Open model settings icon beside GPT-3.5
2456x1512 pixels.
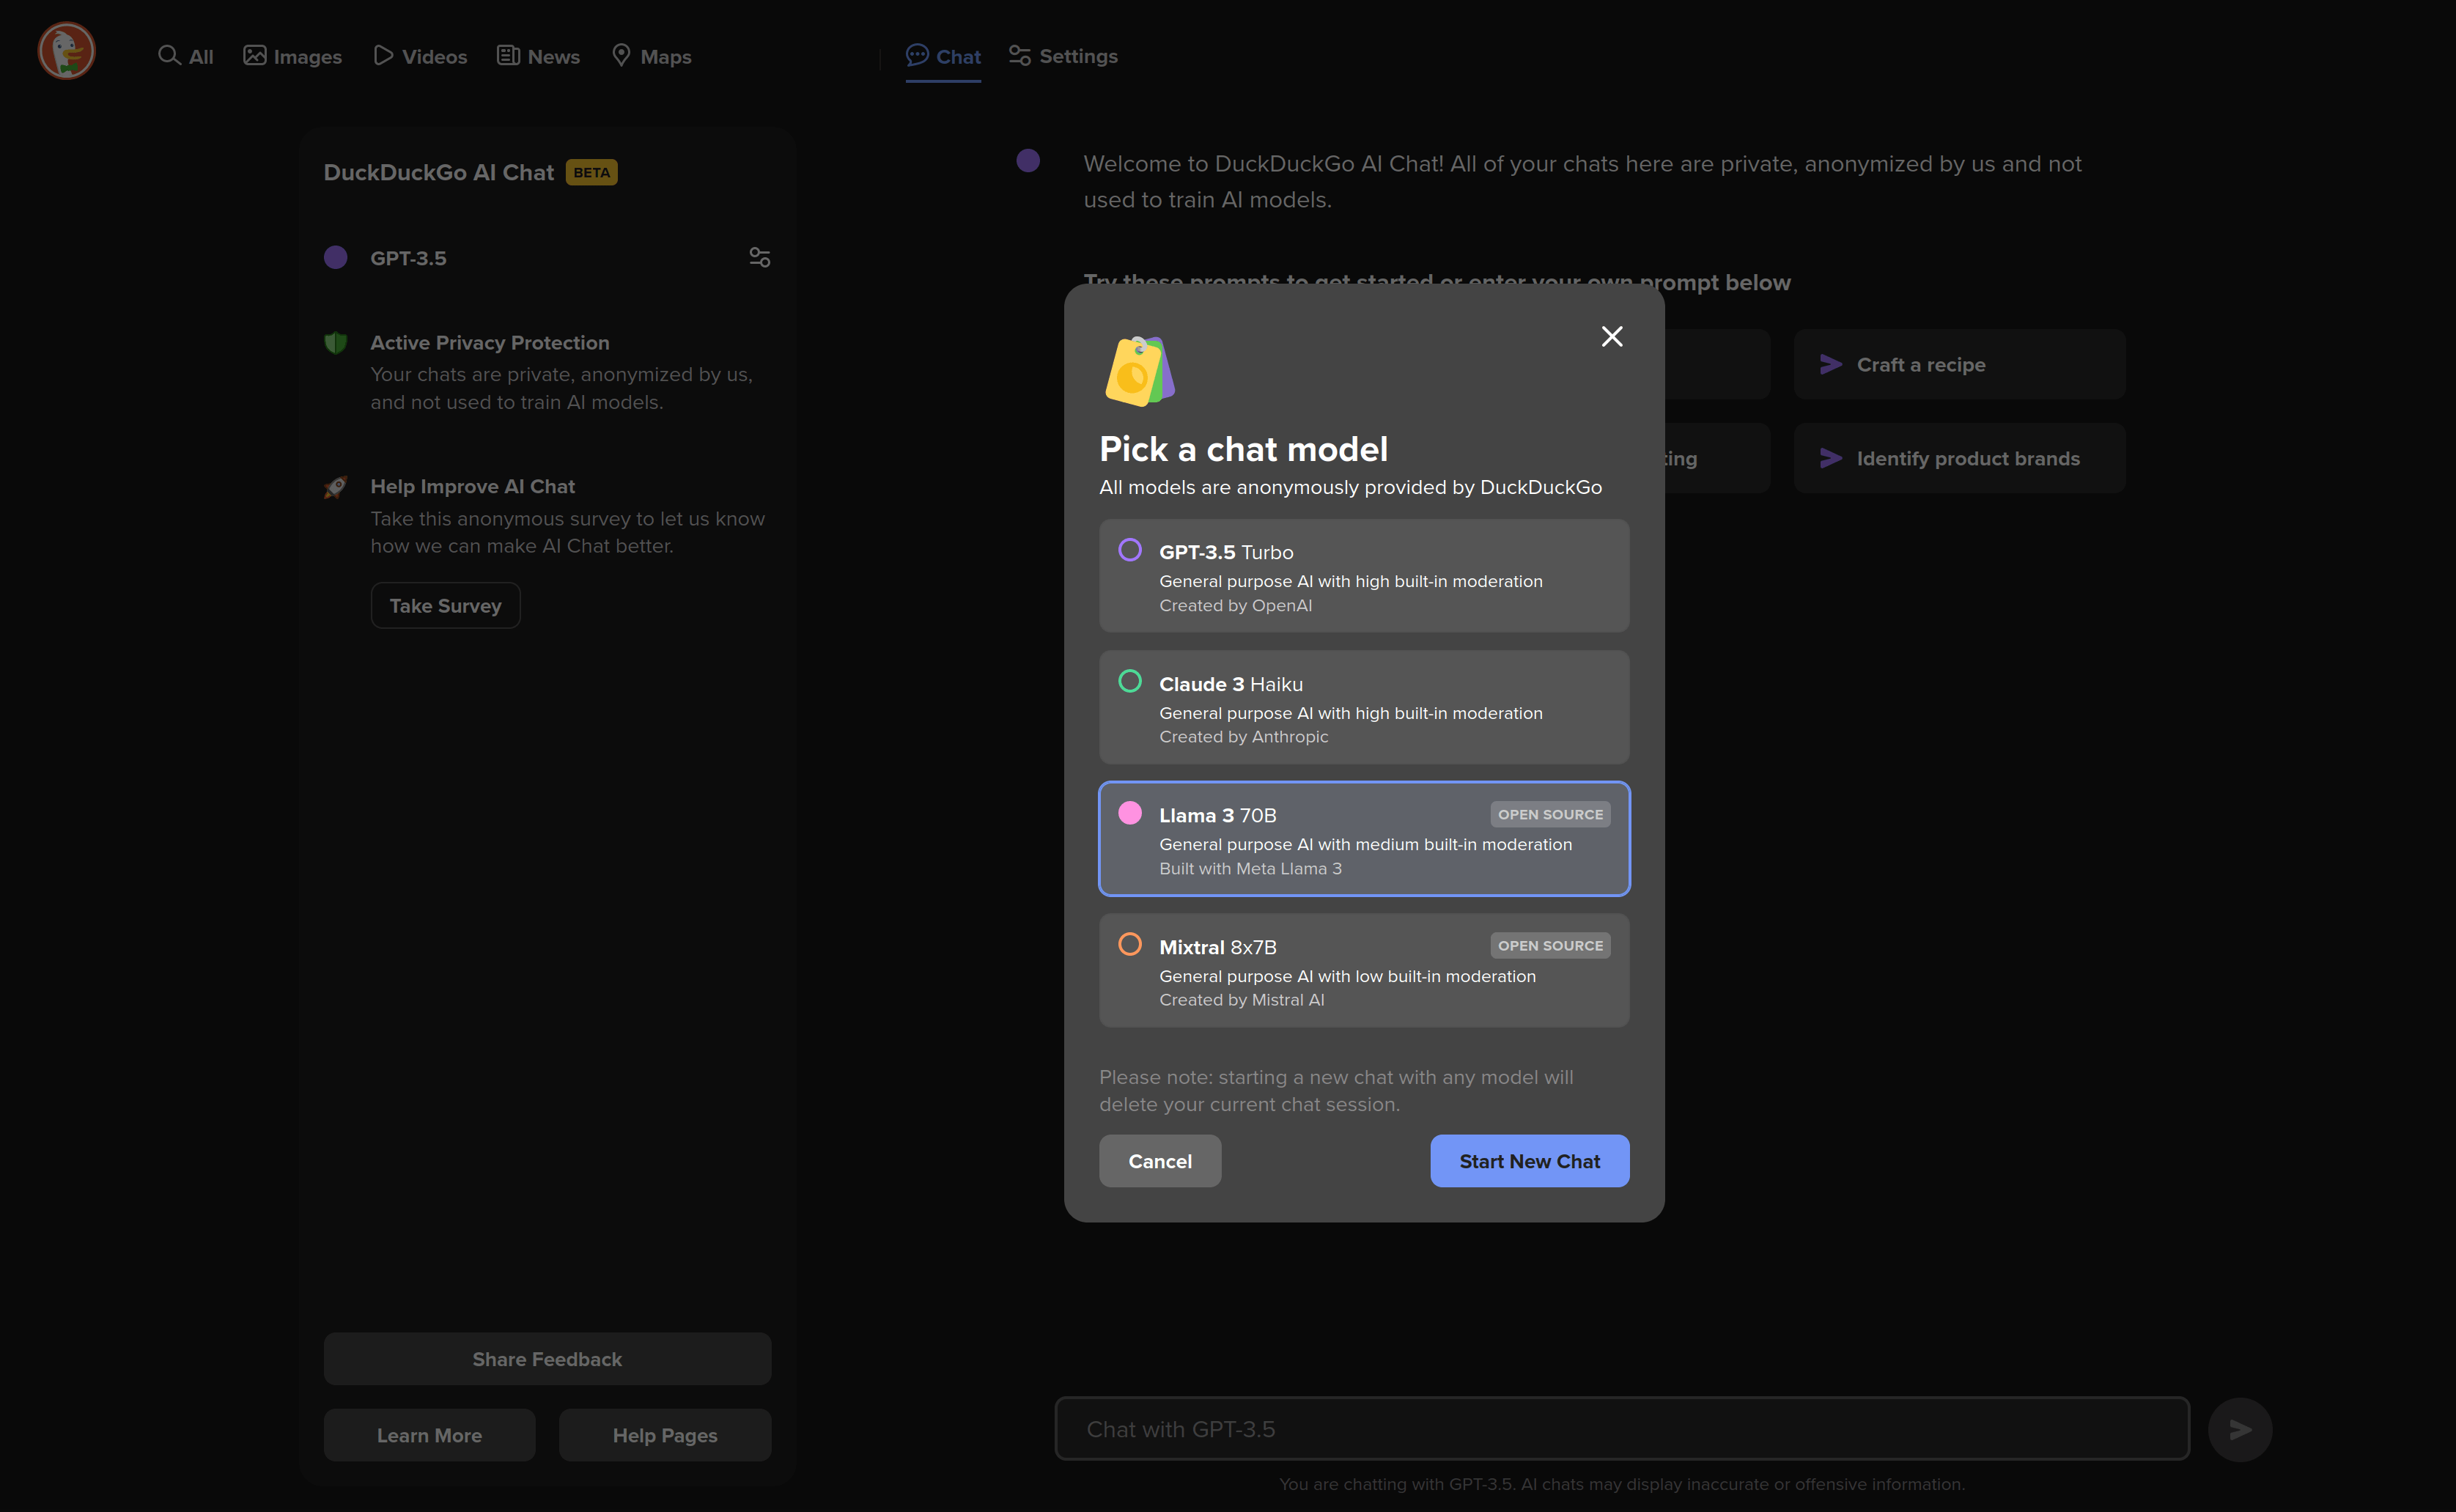(x=759, y=258)
